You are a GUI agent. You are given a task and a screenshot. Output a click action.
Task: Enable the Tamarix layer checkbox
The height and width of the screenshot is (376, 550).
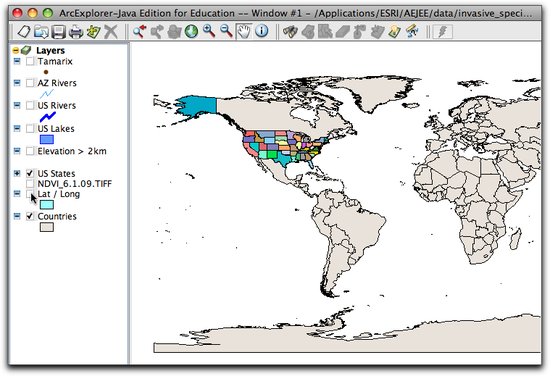[30, 61]
